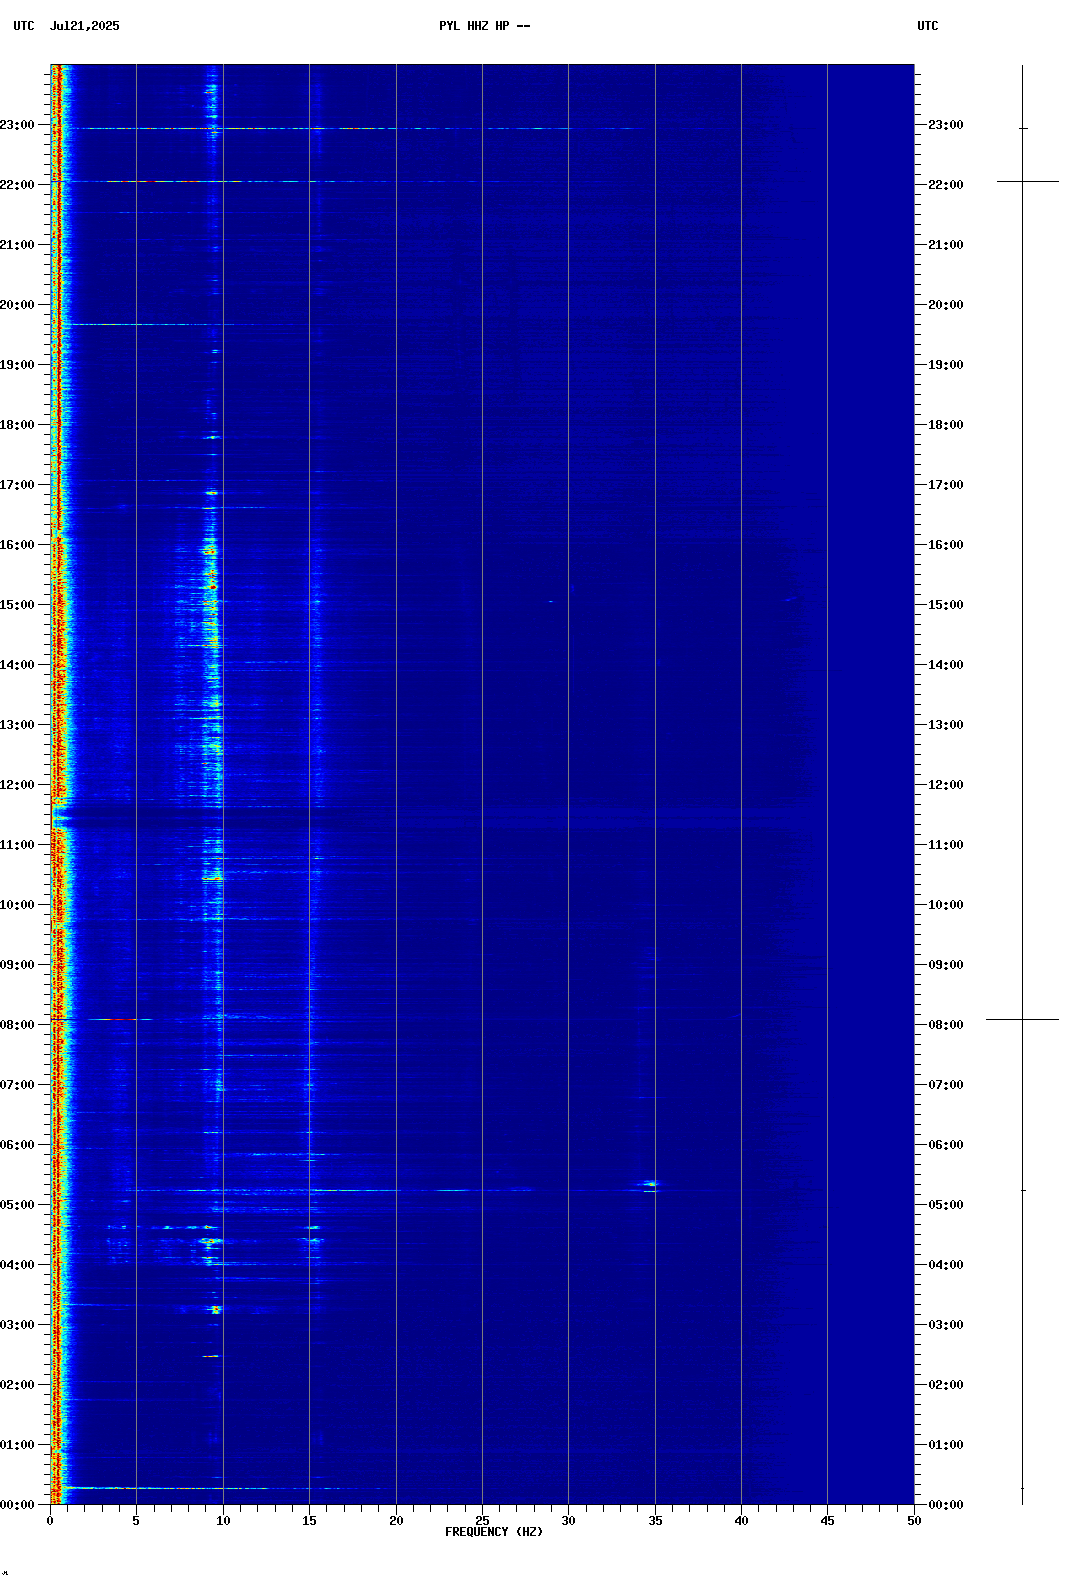Click 00:00 on the left time axis
This screenshot has height=1584, width=1066.
coord(17,1505)
